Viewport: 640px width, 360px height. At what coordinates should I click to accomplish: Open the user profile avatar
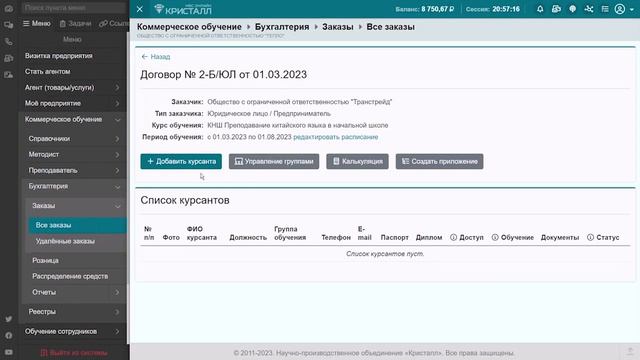click(x=620, y=9)
